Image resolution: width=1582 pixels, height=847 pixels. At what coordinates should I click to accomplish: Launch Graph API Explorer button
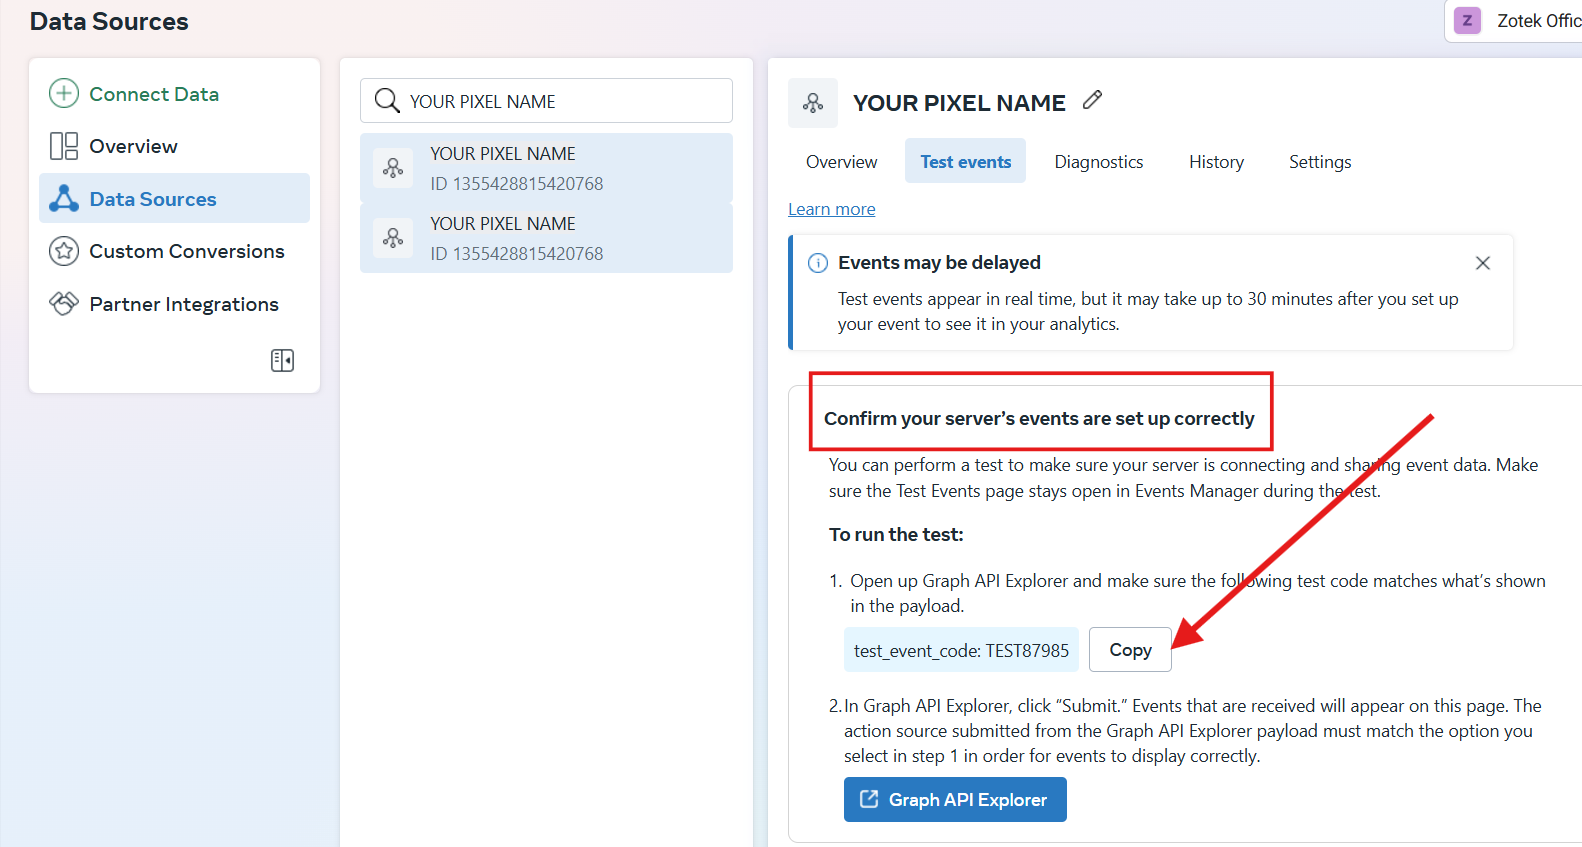[x=955, y=800]
